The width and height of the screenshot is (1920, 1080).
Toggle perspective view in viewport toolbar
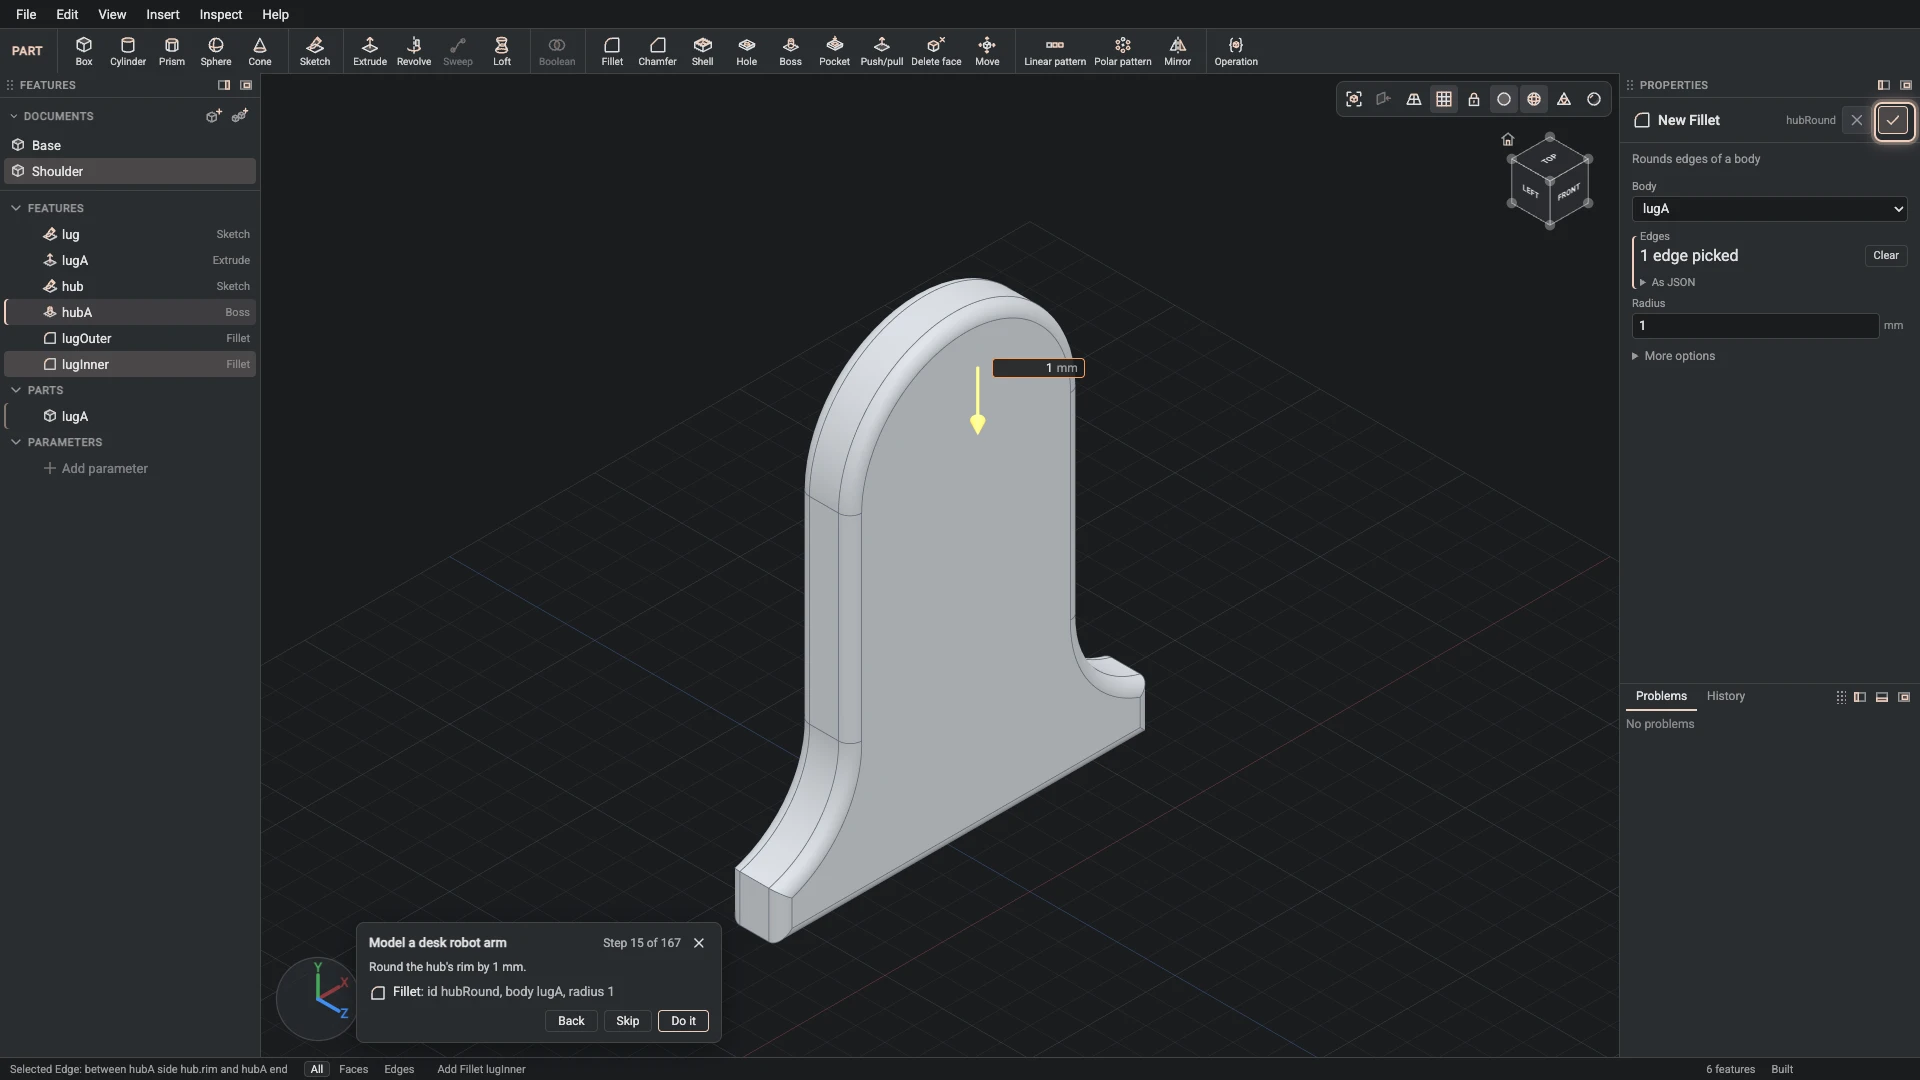(x=1414, y=99)
